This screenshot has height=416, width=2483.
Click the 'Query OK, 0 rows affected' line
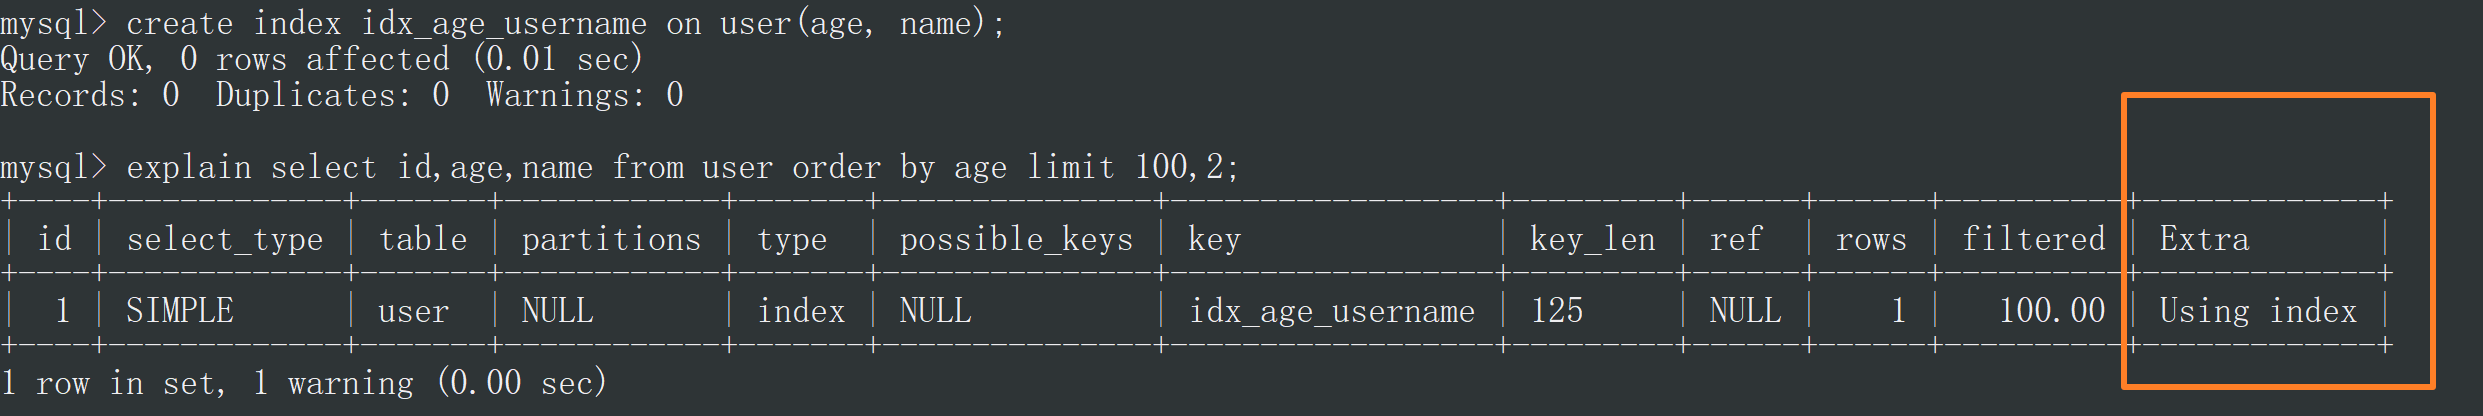[x=322, y=59]
